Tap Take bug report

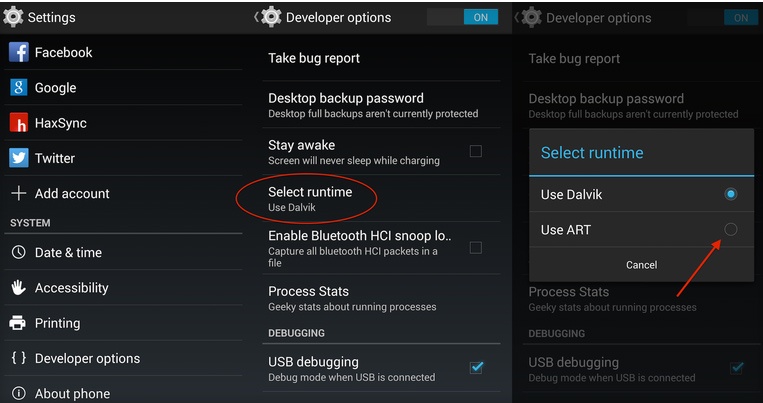click(314, 58)
